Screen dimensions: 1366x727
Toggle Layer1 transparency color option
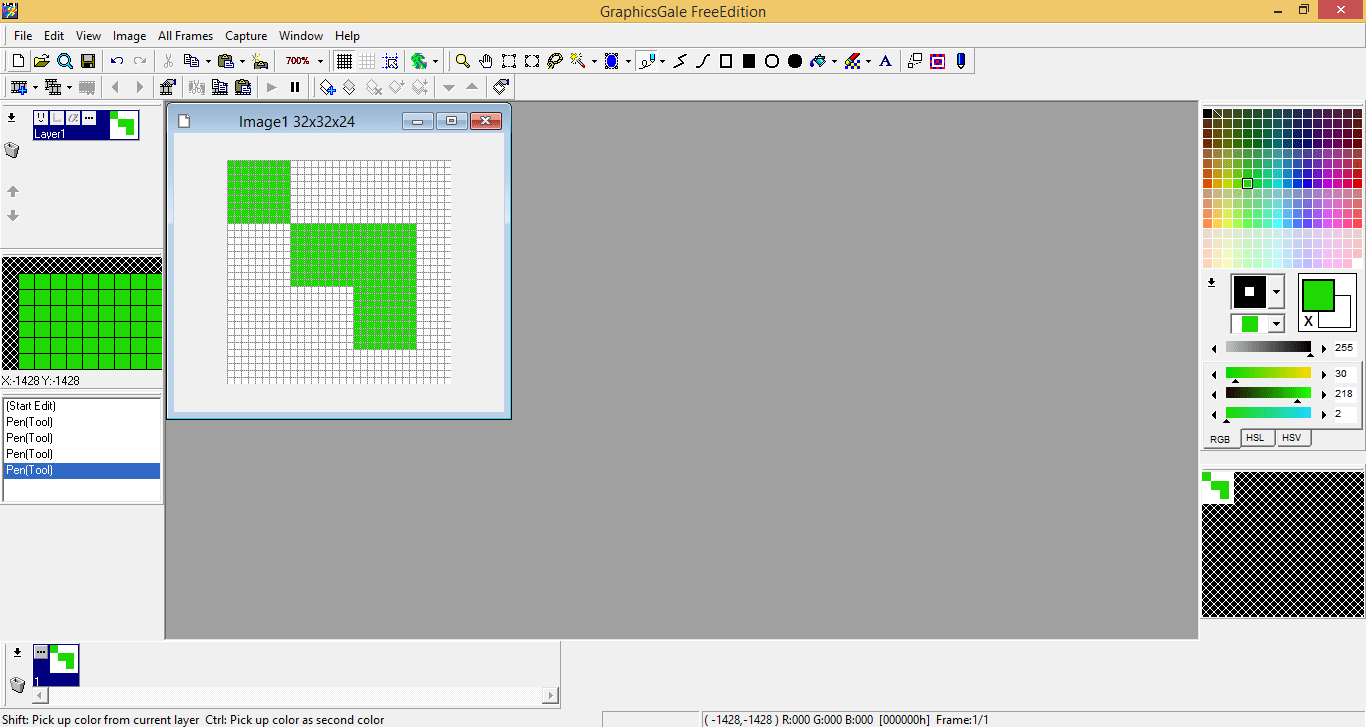pos(57,118)
